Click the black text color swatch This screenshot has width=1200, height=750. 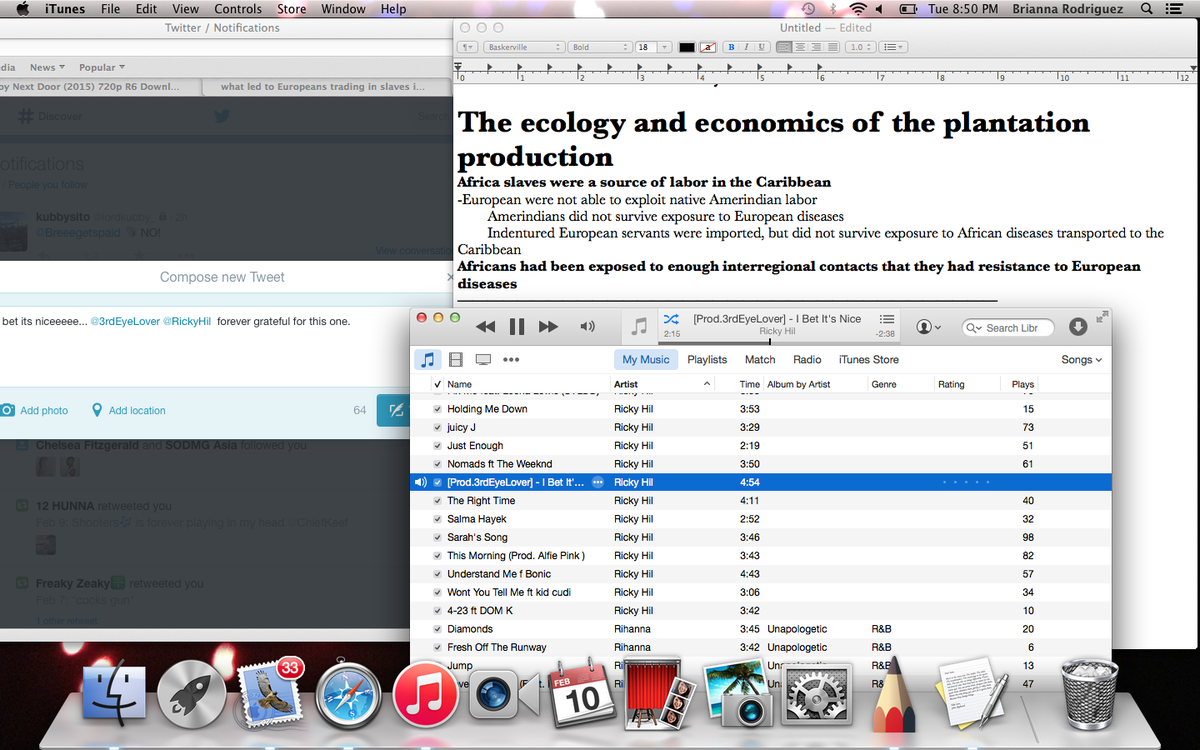click(x=687, y=47)
